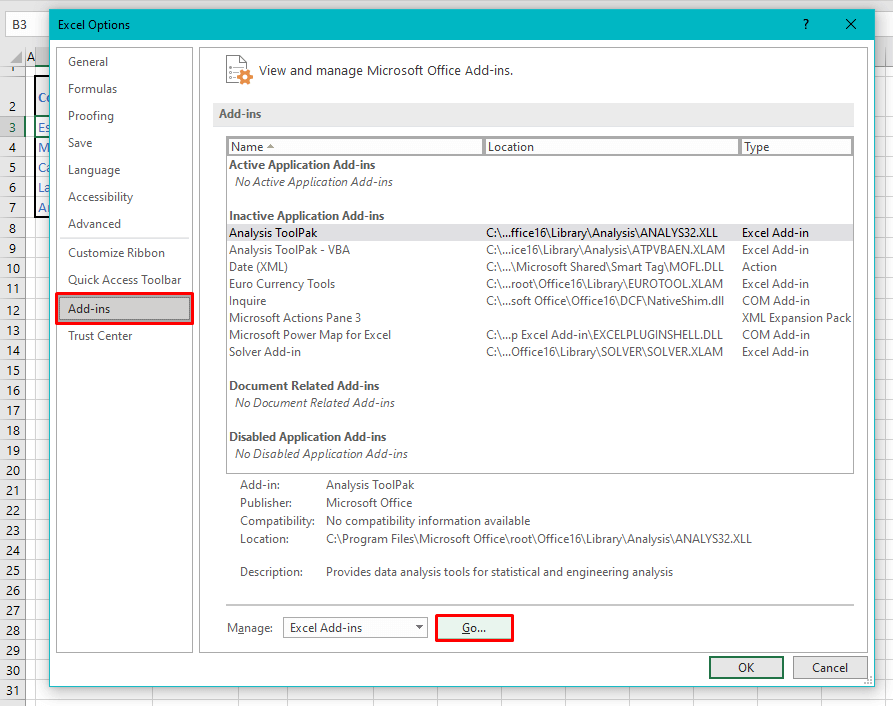Select the Proofing category
Image resolution: width=893 pixels, height=706 pixels.
pyautogui.click(x=89, y=115)
